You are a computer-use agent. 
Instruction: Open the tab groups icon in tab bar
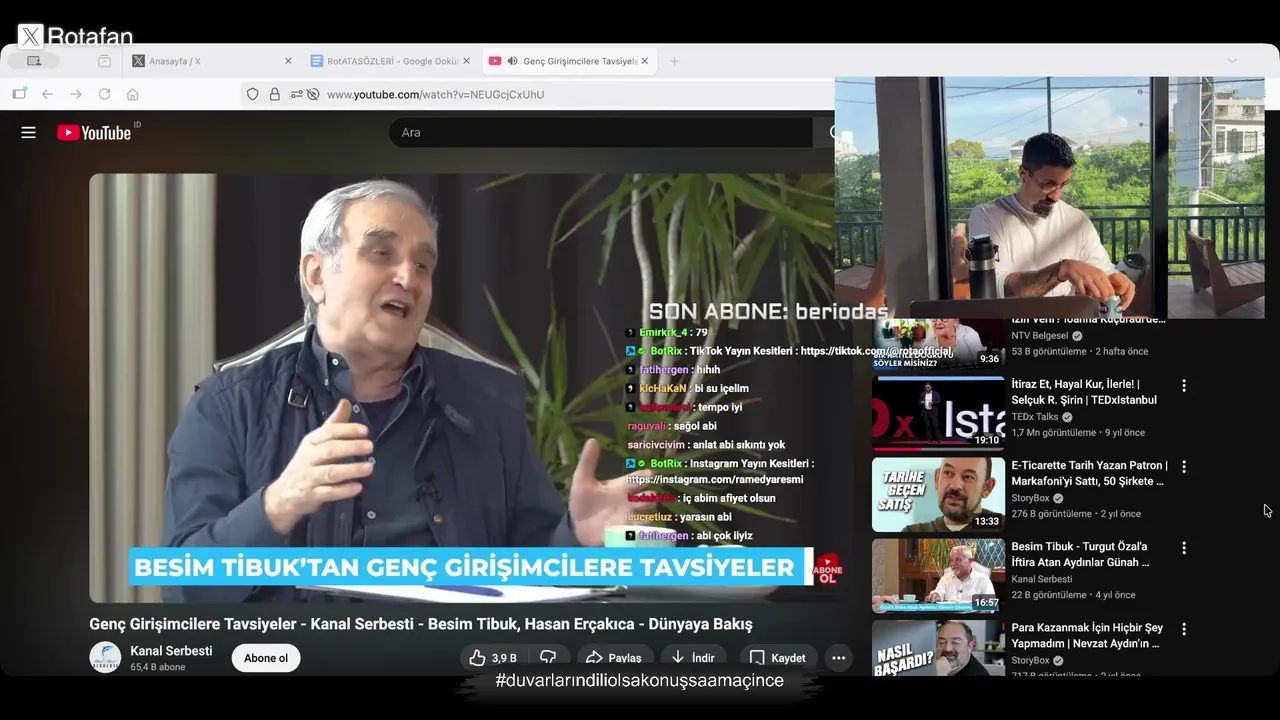click(x=104, y=61)
